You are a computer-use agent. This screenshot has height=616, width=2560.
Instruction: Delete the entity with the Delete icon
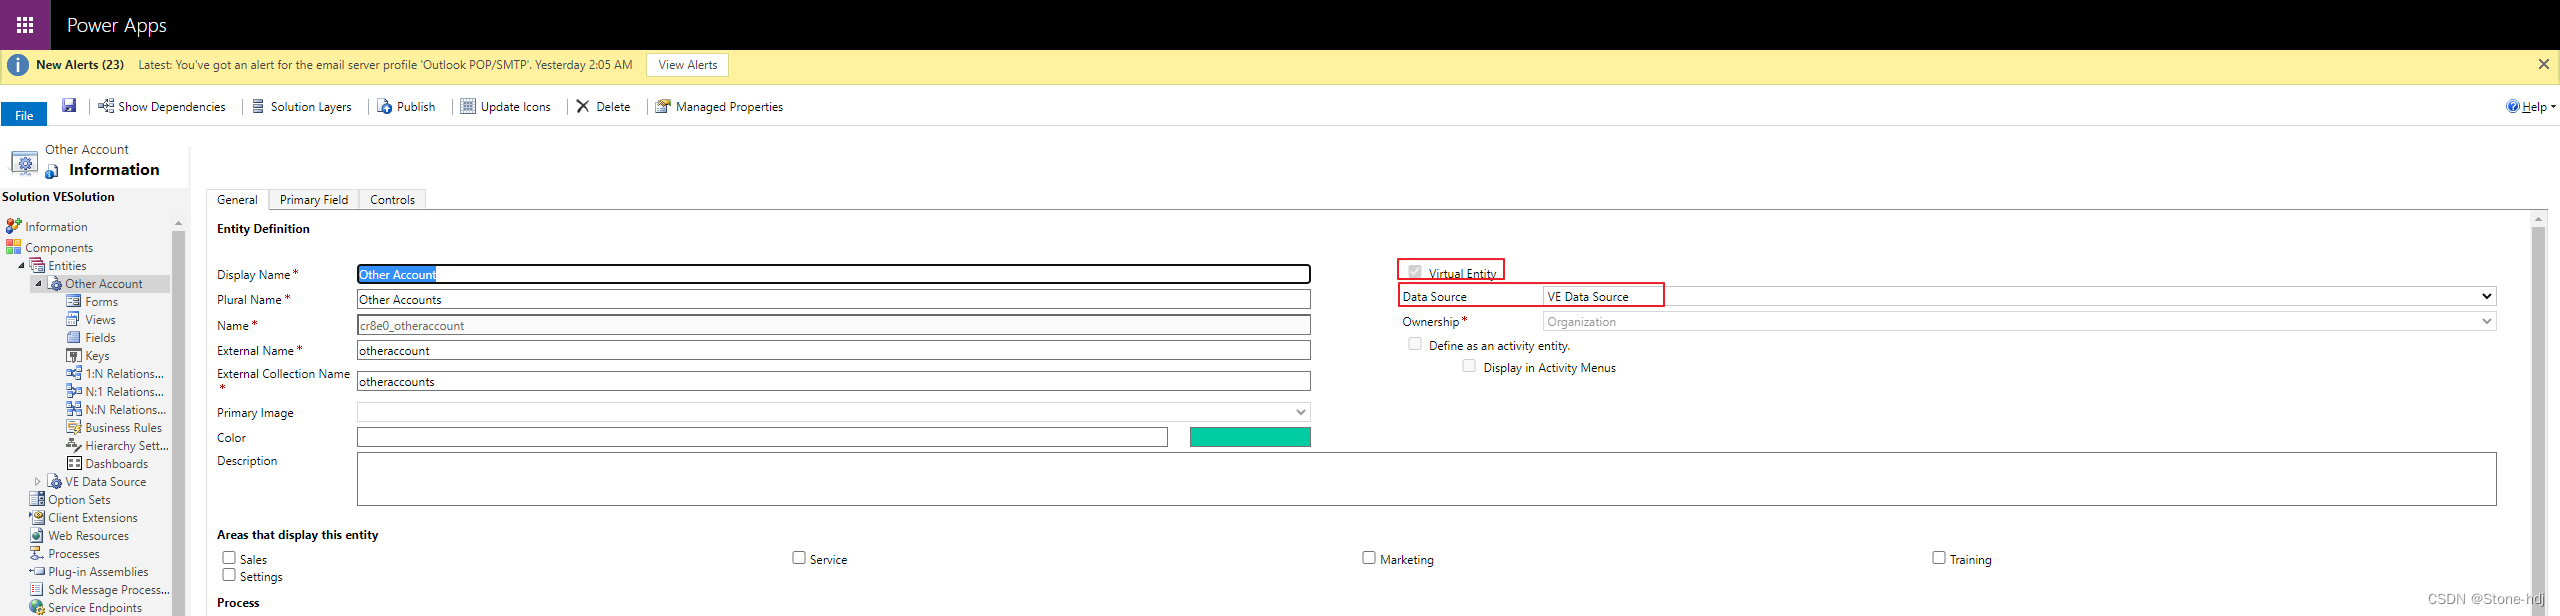[583, 107]
